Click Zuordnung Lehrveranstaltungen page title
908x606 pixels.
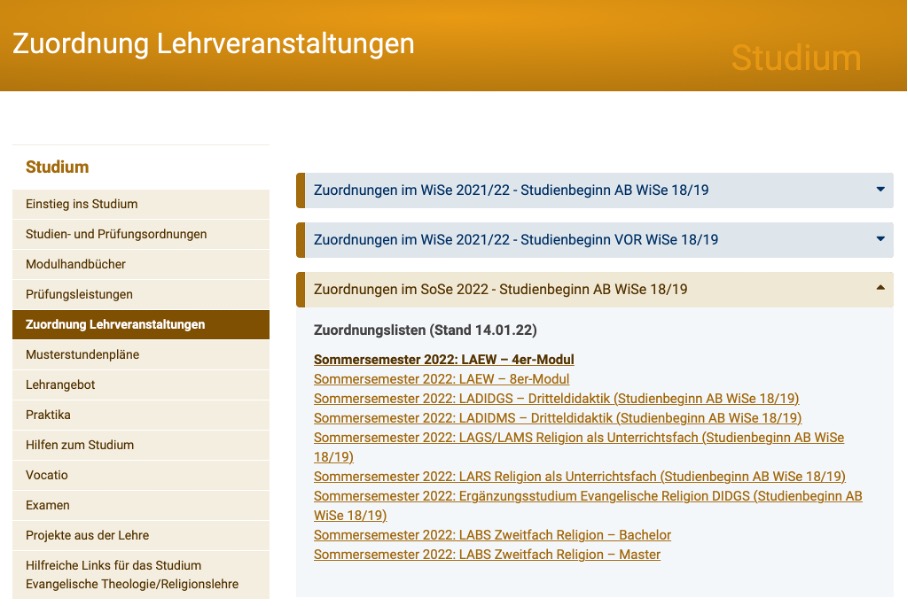tap(214, 44)
